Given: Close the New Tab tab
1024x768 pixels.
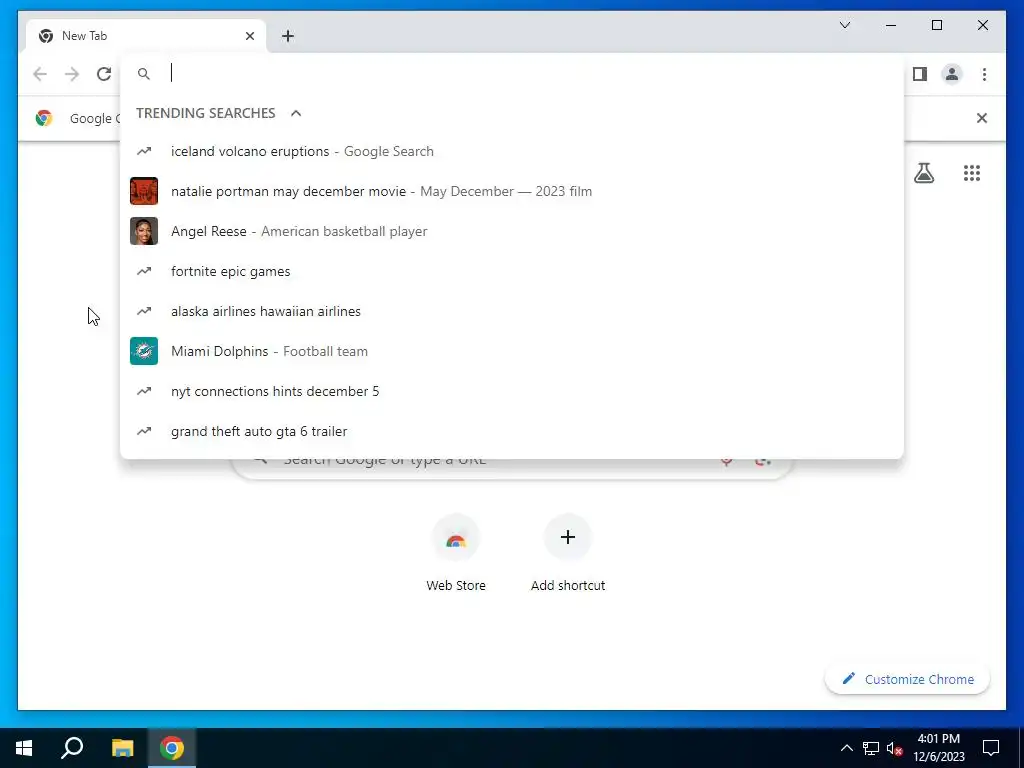Looking at the screenshot, I should pyautogui.click(x=249, y=36).
